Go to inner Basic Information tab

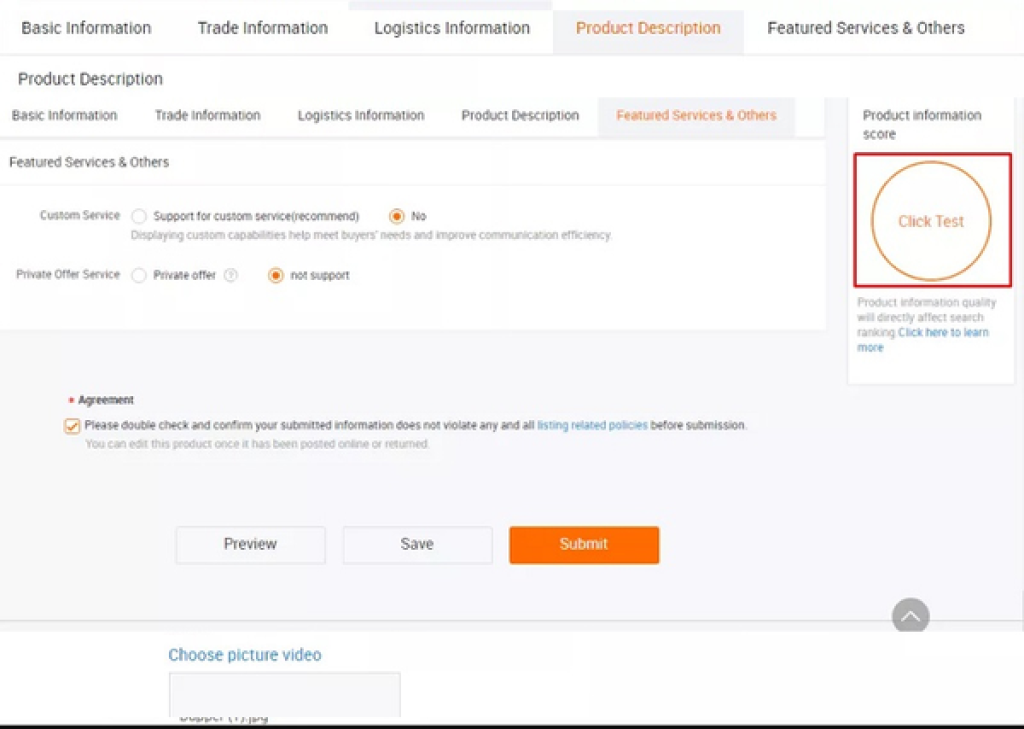pos(65,116)
